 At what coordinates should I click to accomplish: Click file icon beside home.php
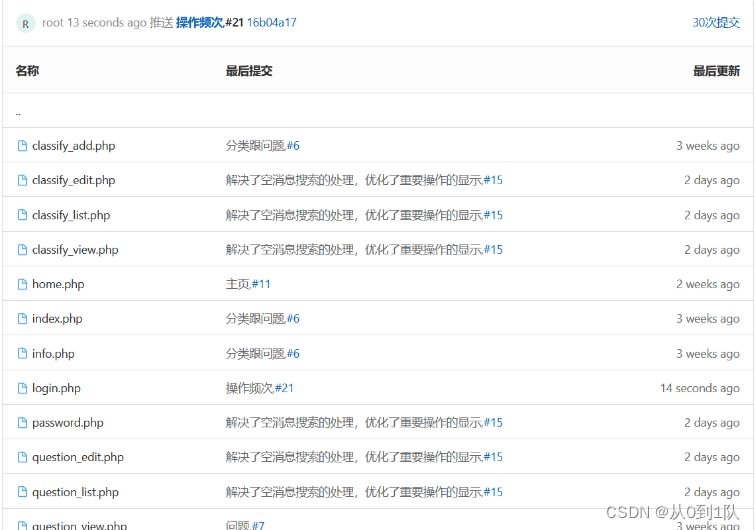click(22, 284)
